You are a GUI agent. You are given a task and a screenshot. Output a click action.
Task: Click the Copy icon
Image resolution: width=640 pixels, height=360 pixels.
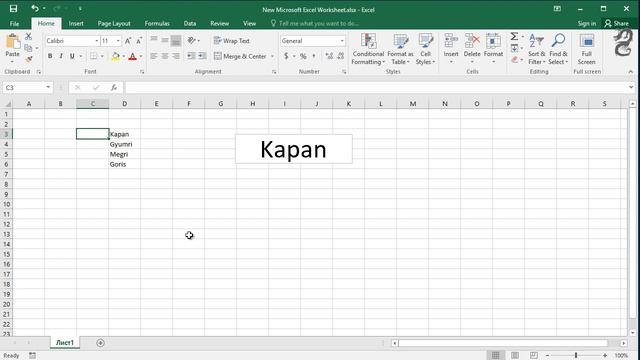pyautogui.click(x=28, y=48)
